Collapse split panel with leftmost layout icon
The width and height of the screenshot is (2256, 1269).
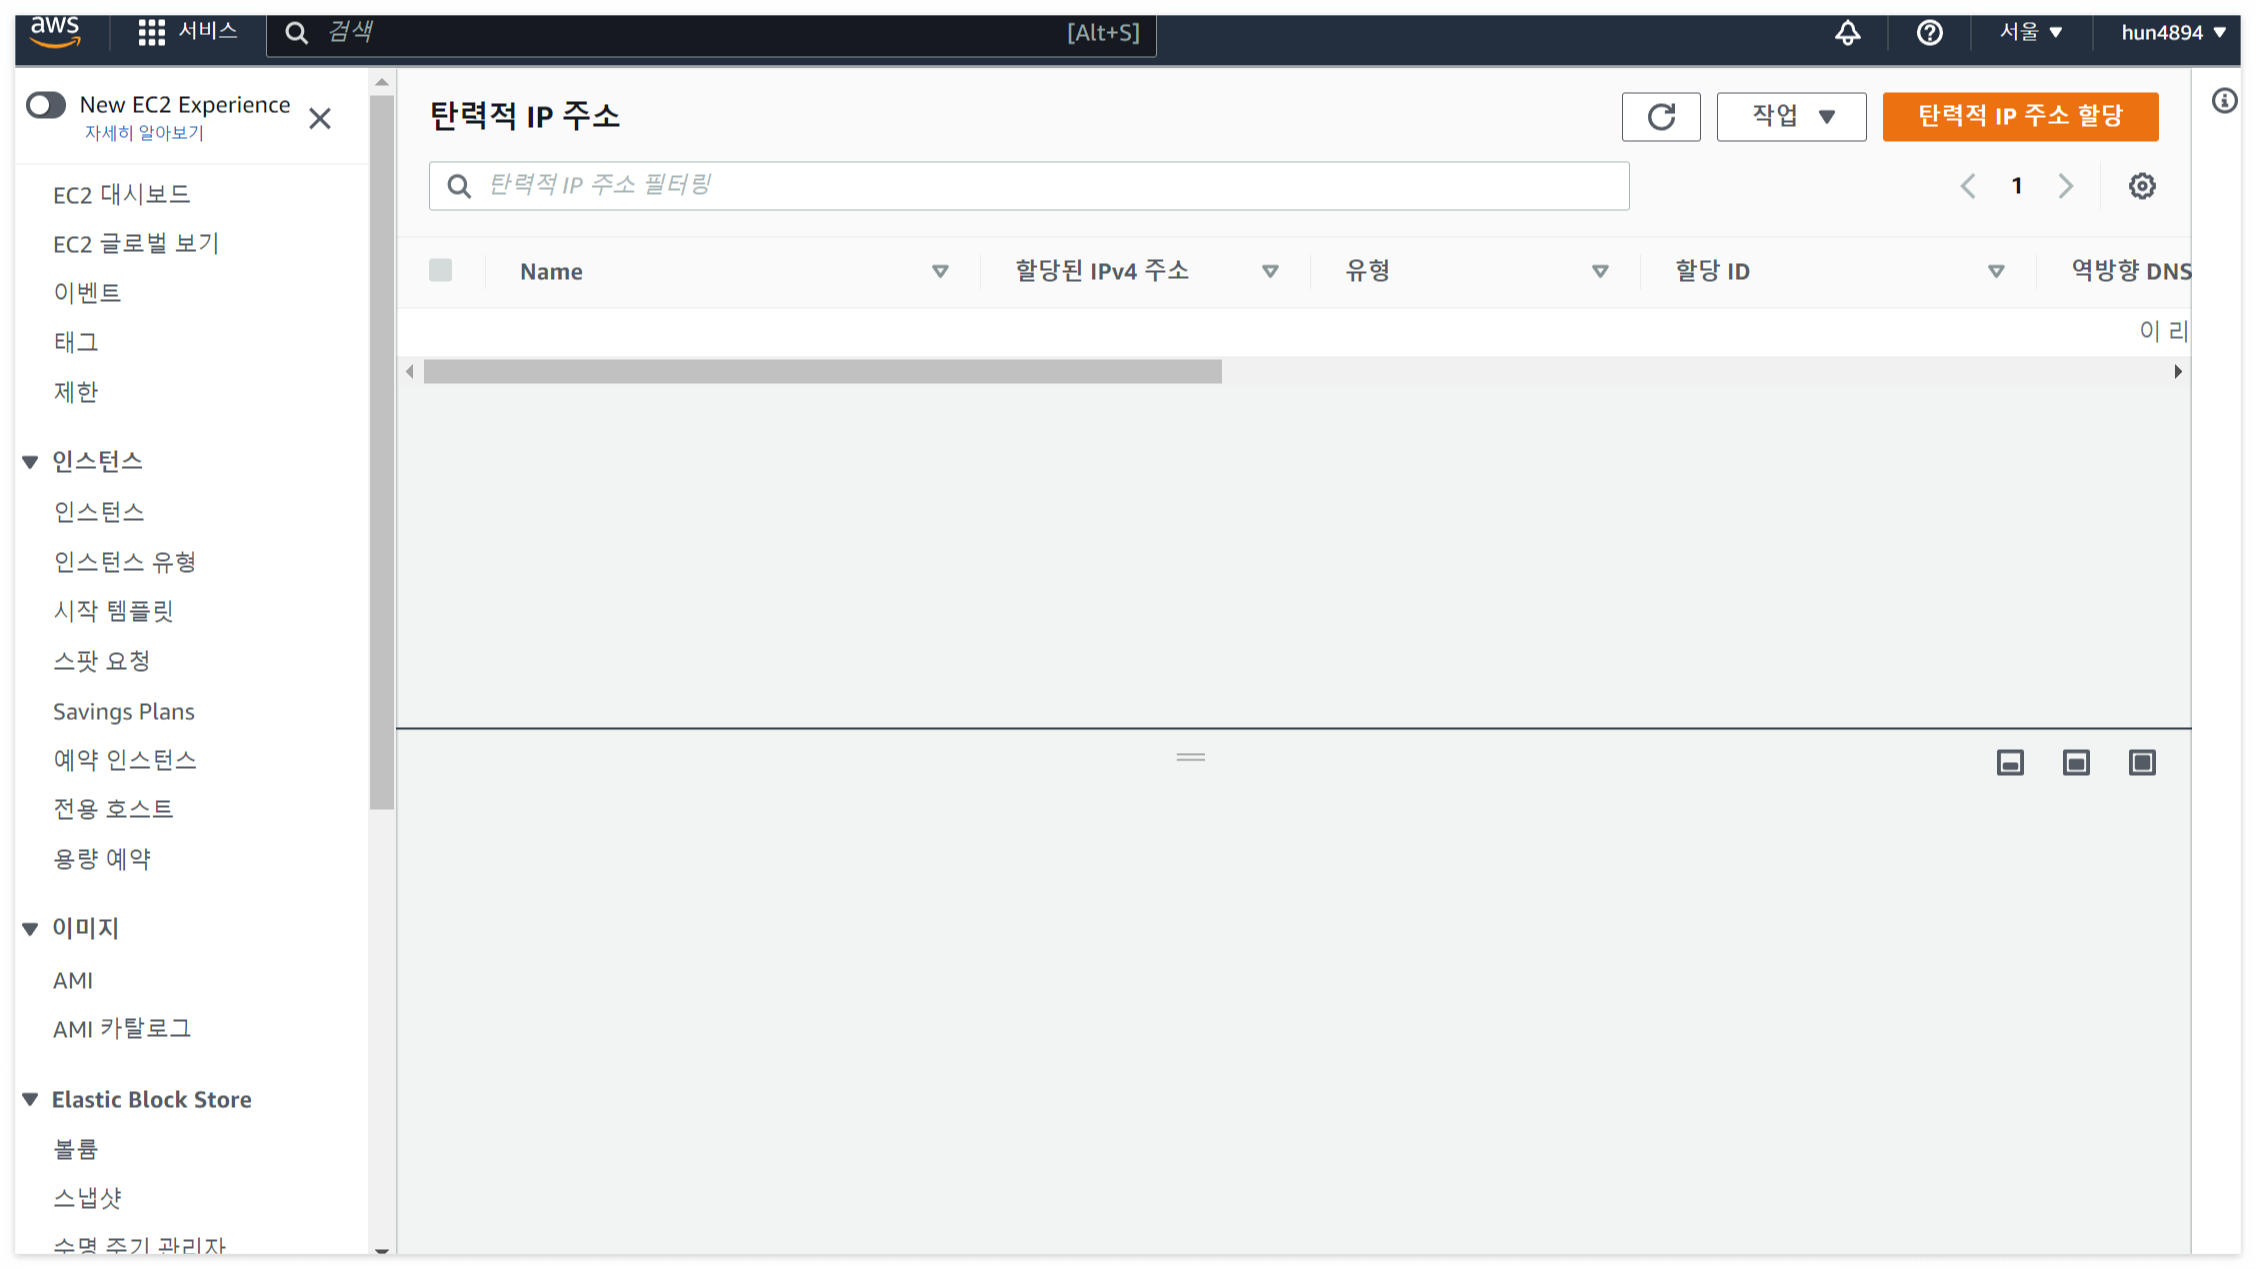[x=2010, y=763]
